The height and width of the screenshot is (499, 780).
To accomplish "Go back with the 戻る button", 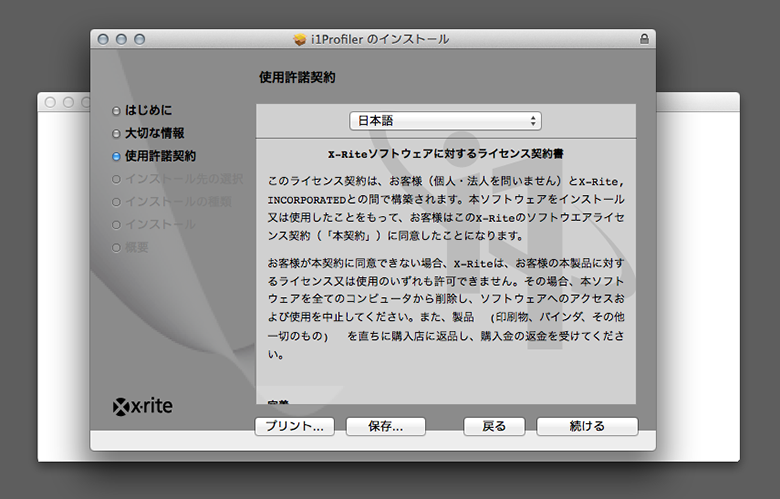I will [x=494, y=426].
